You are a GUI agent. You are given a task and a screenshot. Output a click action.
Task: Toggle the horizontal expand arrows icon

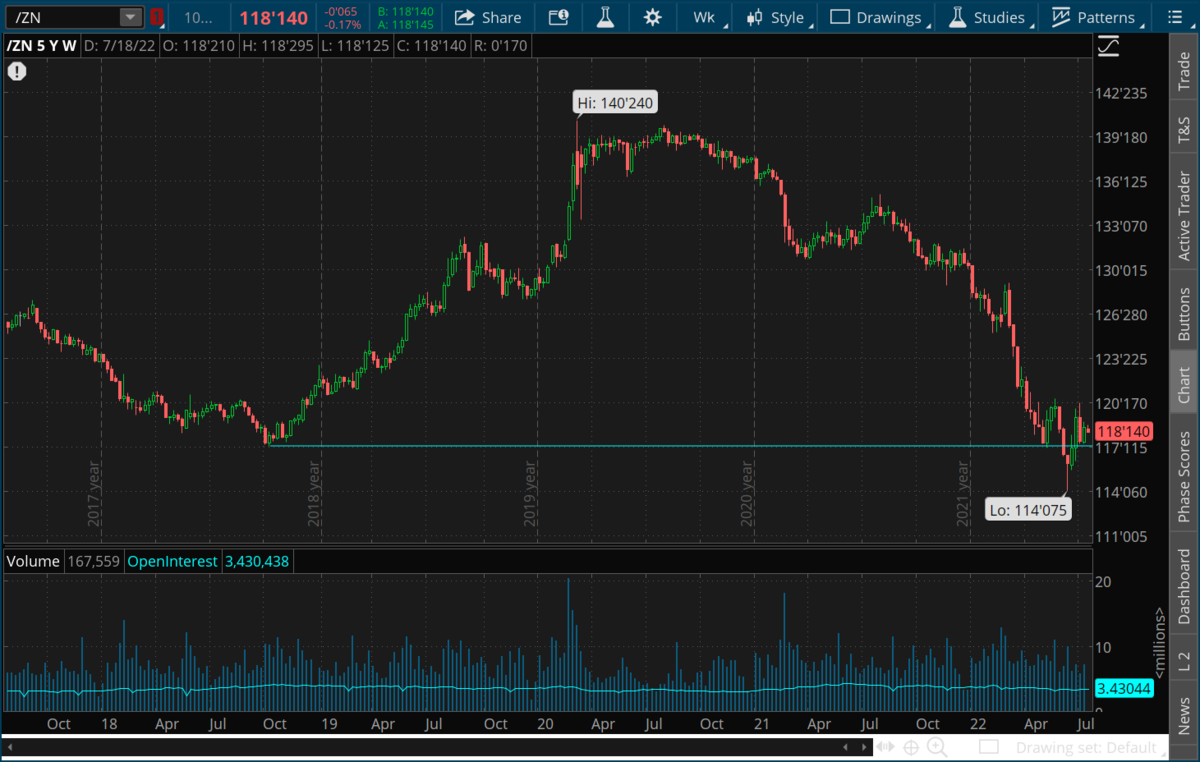[x=884, y=747]
